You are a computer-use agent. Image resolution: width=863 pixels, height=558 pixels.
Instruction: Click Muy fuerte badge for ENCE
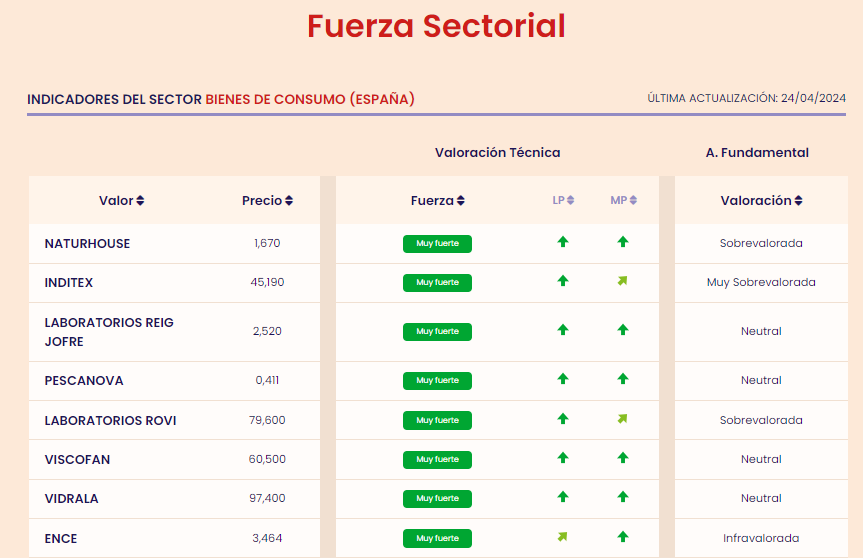pos(437,538)
